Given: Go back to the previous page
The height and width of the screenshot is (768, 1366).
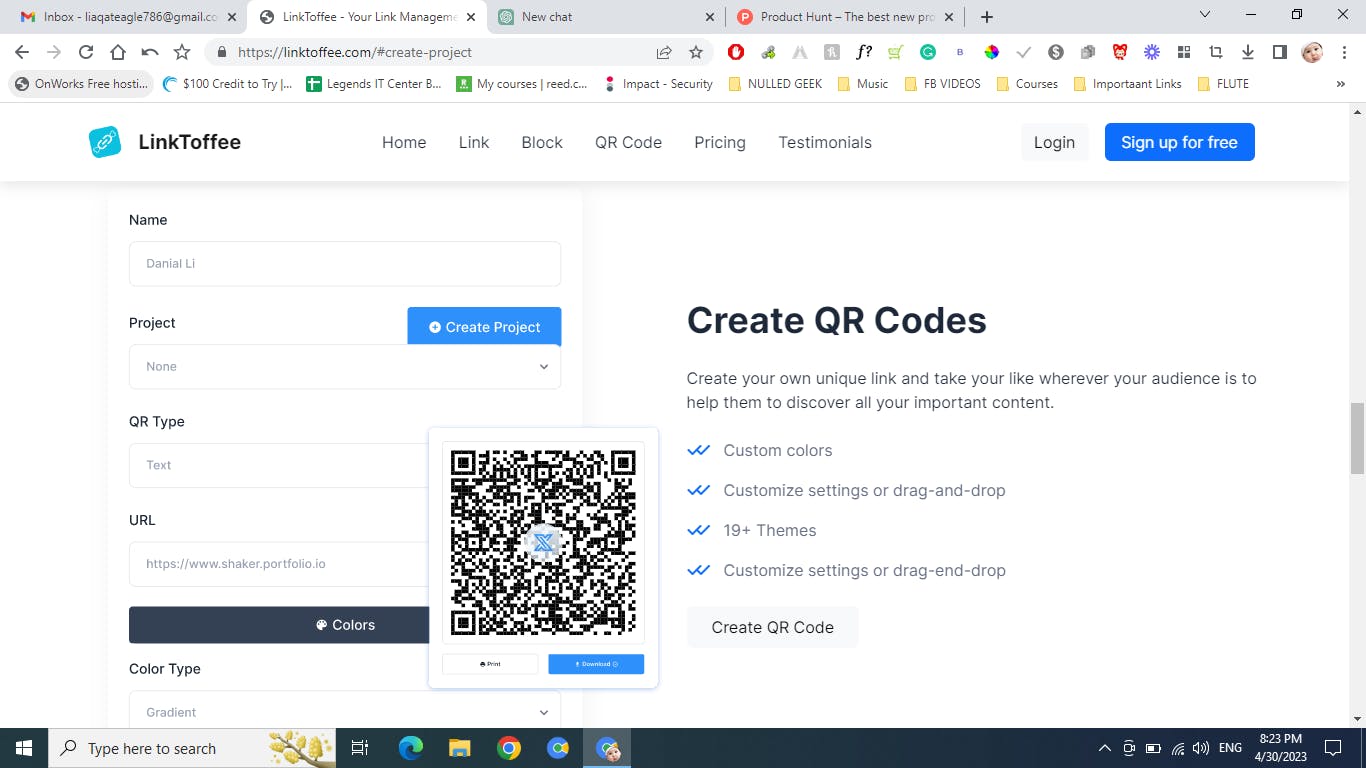Looking at the screenshot, I should (x=22, y=52).
